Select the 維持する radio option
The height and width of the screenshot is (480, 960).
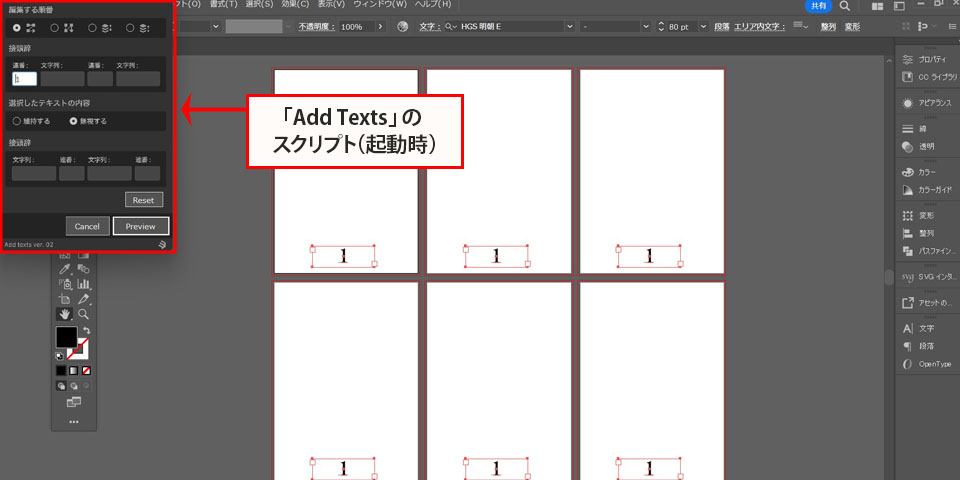point(17,121)
